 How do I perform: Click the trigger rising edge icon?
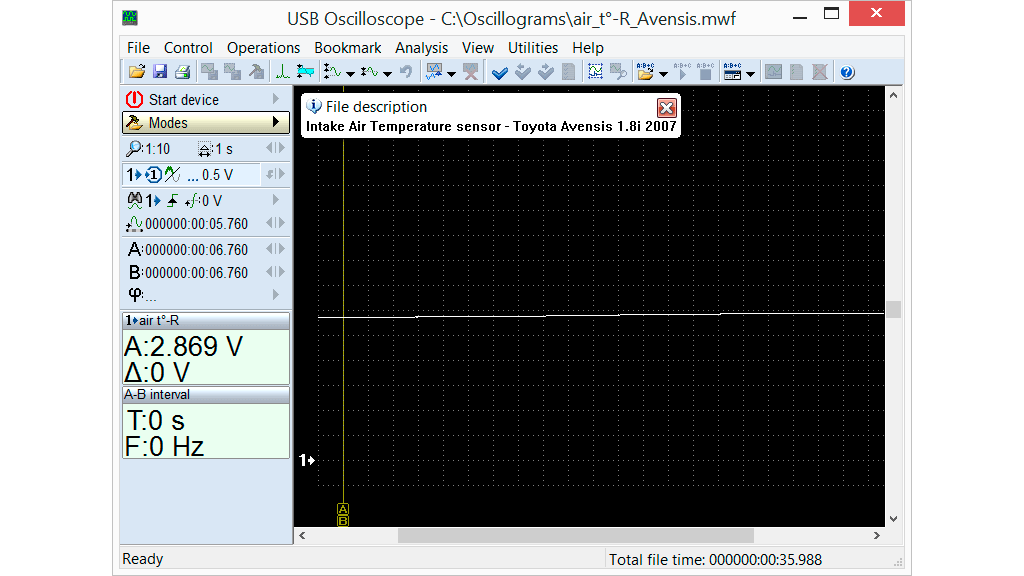click(172, 200)
